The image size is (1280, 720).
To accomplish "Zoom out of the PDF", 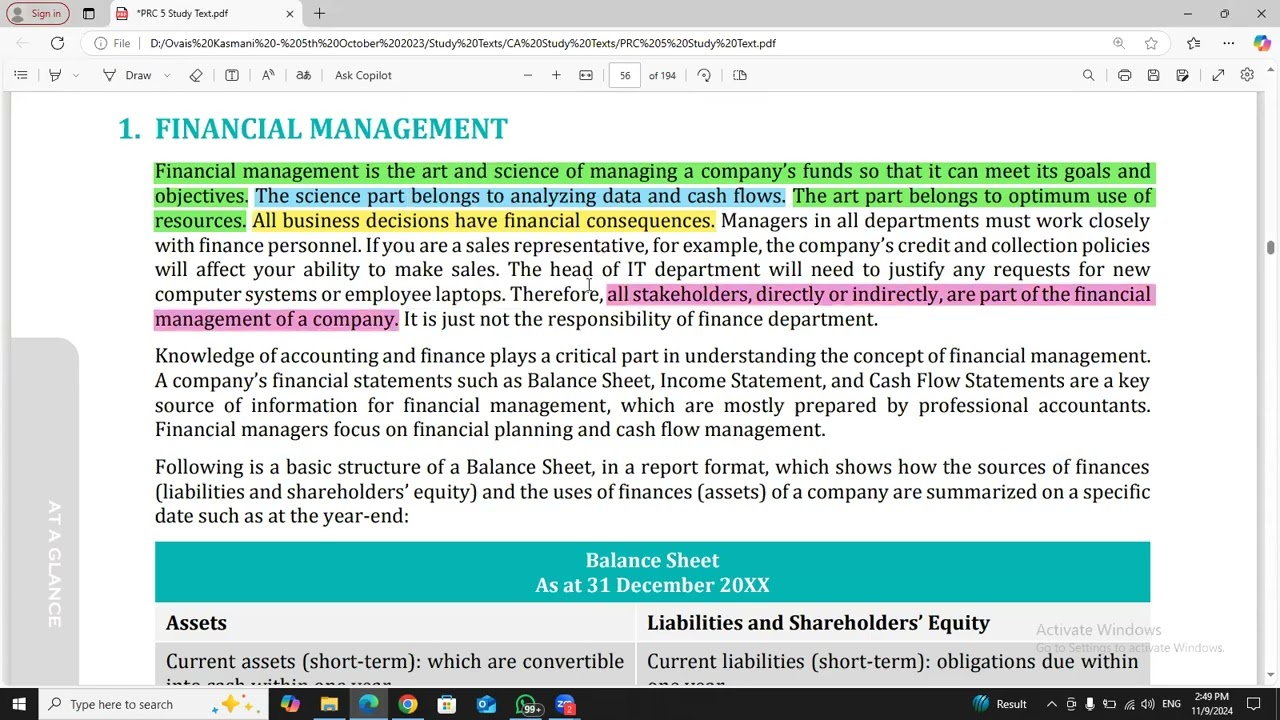I will point(528,75).
